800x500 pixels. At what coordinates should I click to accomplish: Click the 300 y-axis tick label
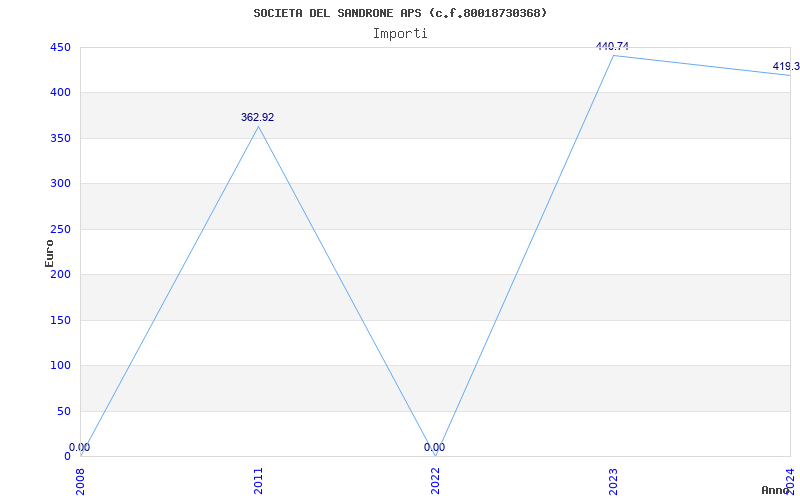(60, 184)
